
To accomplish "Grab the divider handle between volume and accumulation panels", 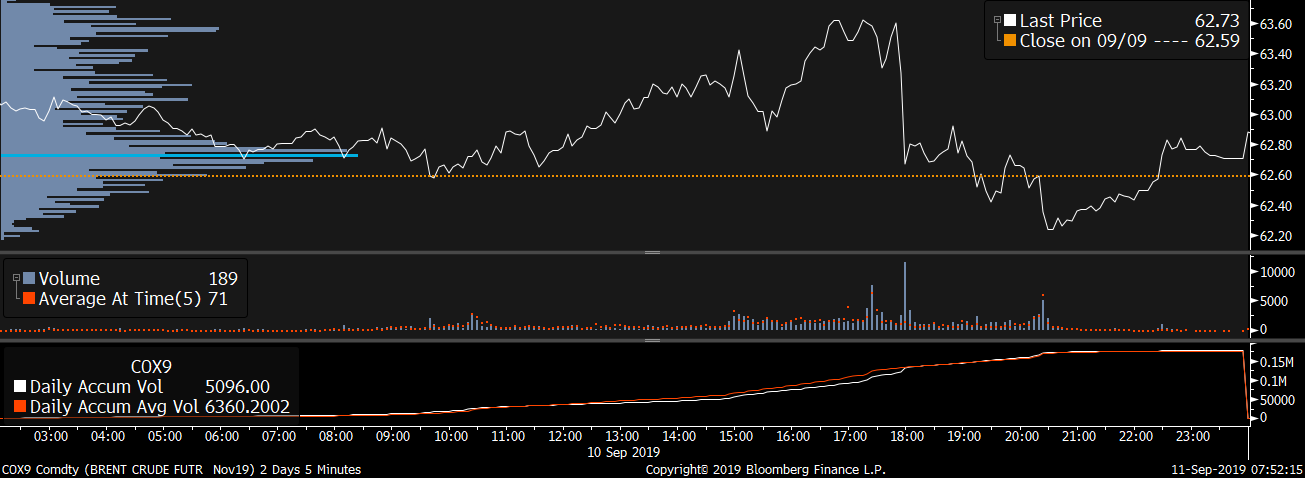I will [x=652, y=340].
